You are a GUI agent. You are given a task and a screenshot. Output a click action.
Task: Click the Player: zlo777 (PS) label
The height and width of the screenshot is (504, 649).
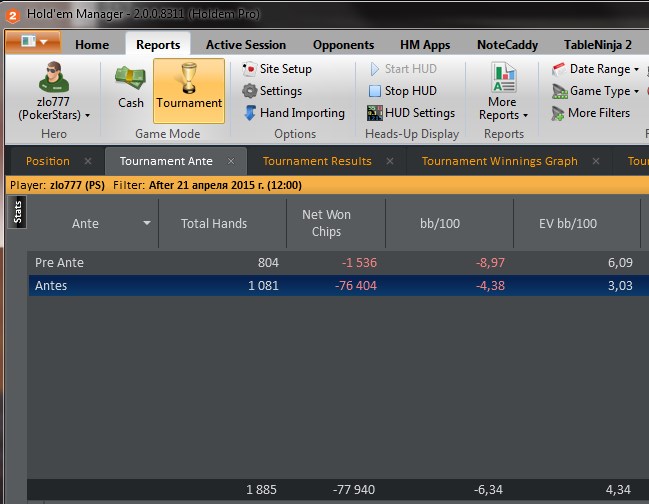(57, 185)
